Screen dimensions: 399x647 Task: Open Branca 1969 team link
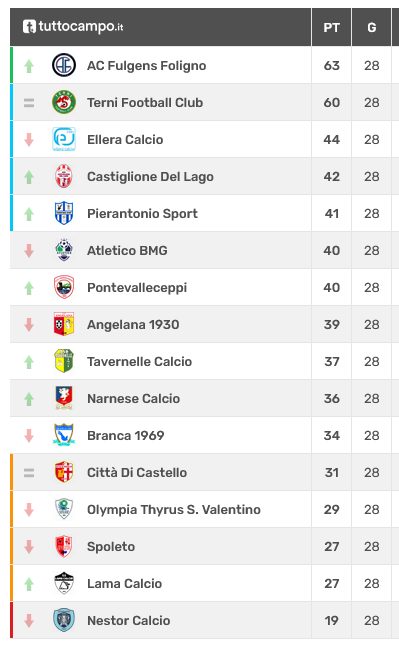tap(126, 435)
